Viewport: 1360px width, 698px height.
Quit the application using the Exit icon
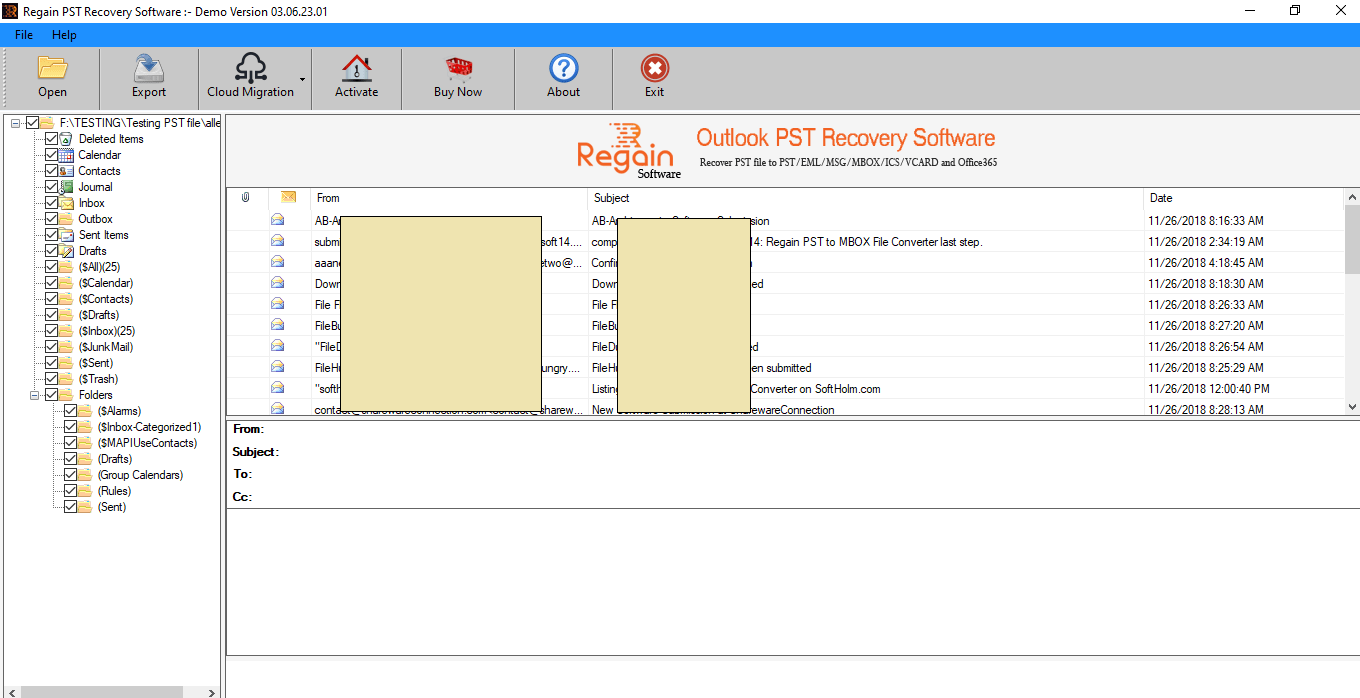(654, 77)
